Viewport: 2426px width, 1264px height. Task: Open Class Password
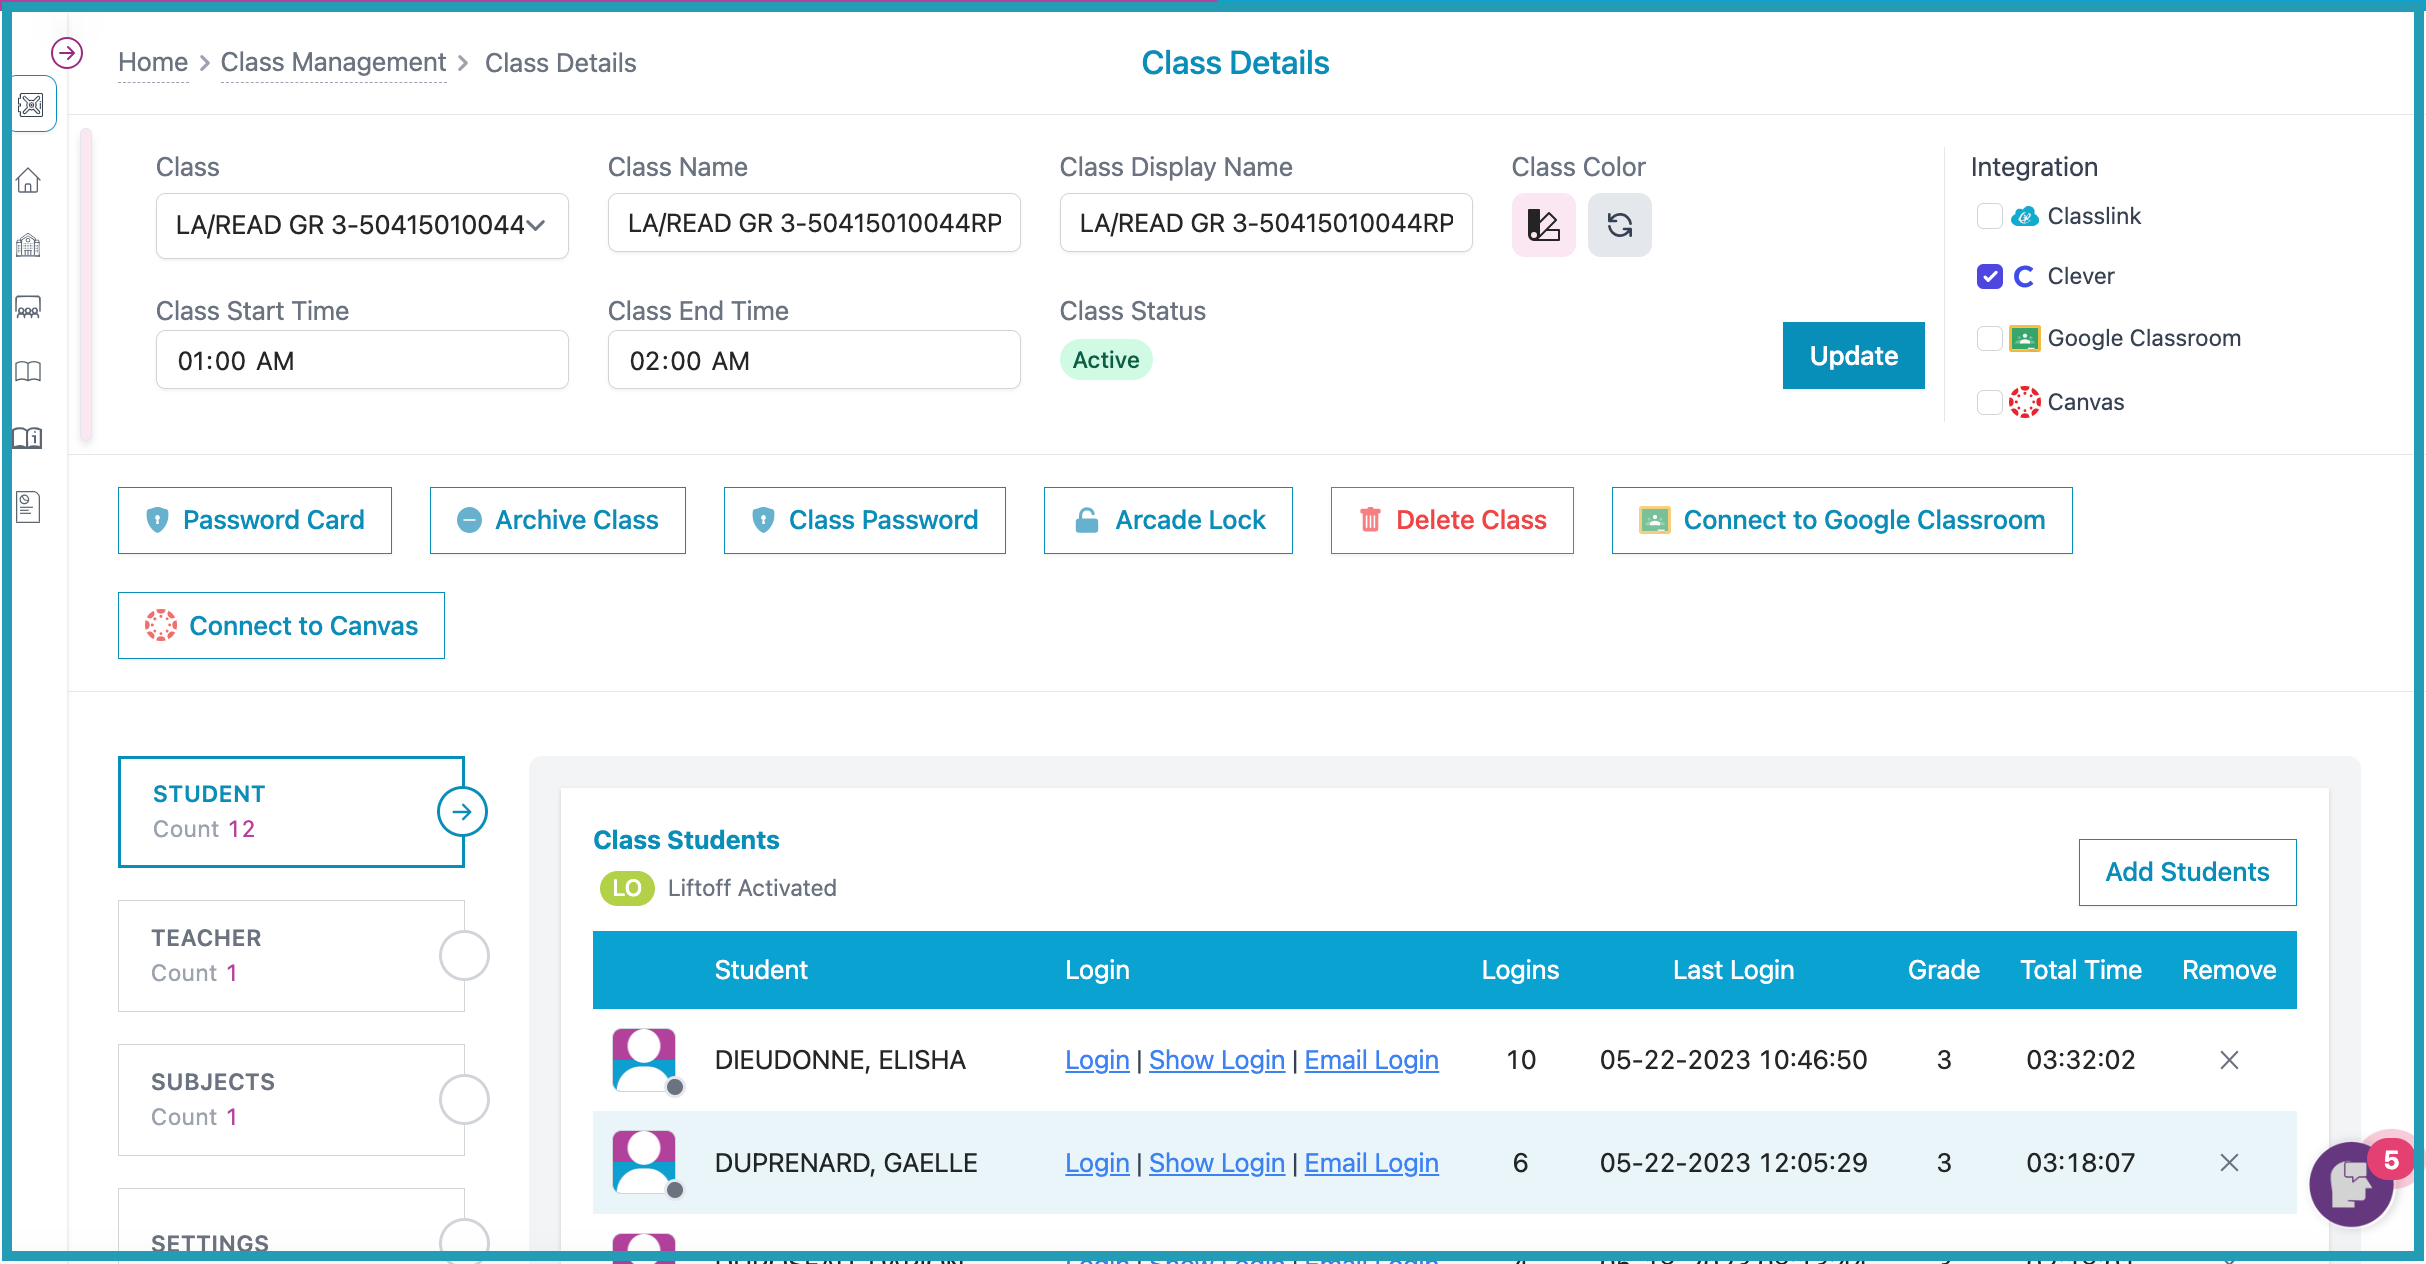click(x=865, y=520)
